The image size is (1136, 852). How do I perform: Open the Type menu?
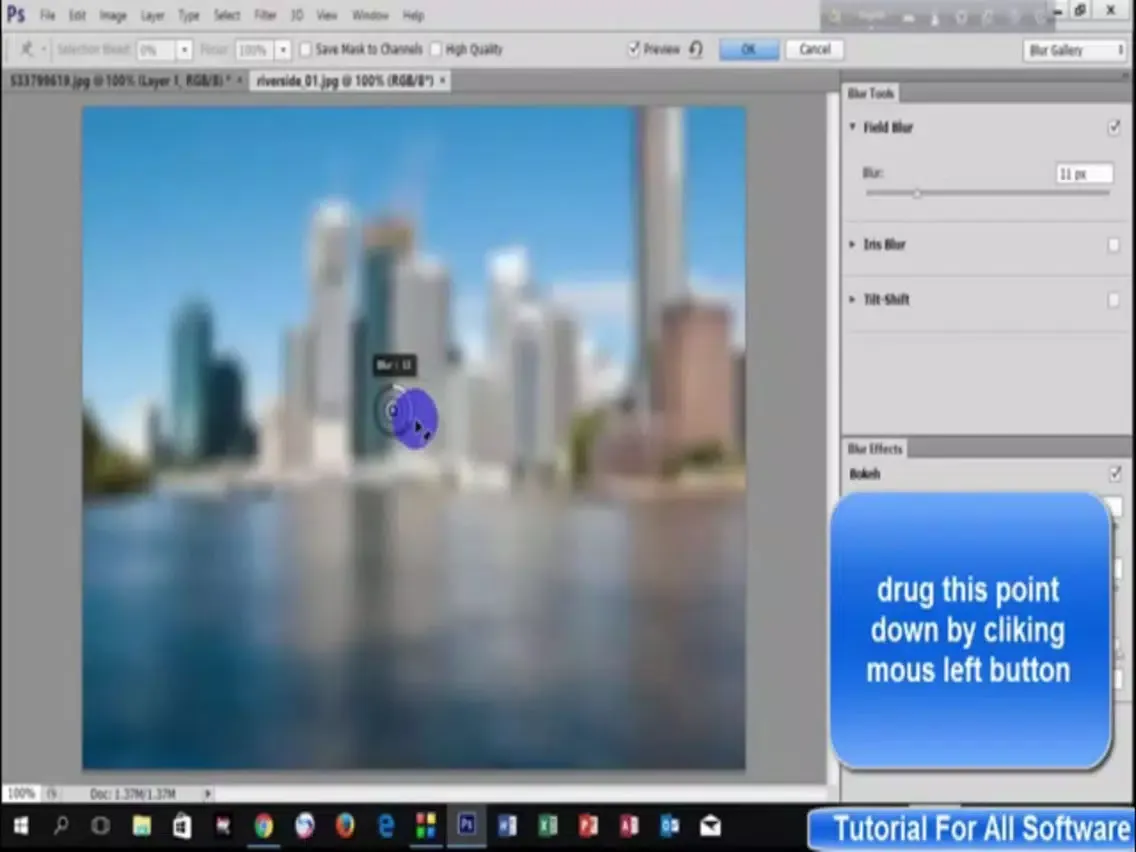[188, 15]
